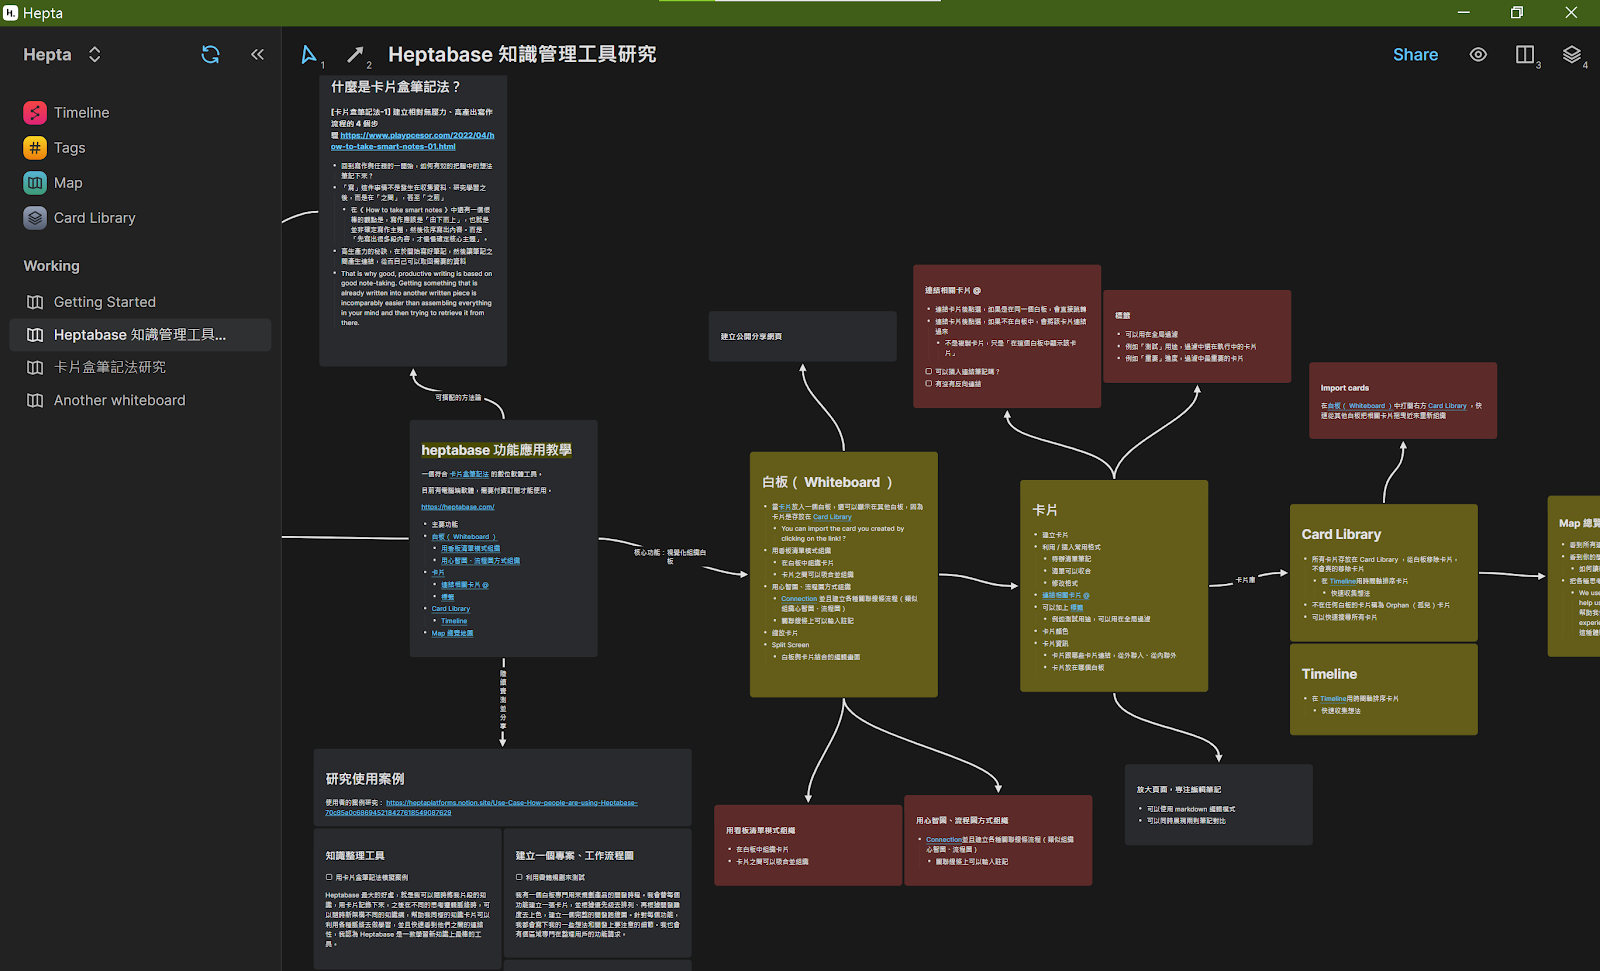The image size is (1600, 971).
Task: Click the sync refresh icon in sidebar
Action: point(210,55)
